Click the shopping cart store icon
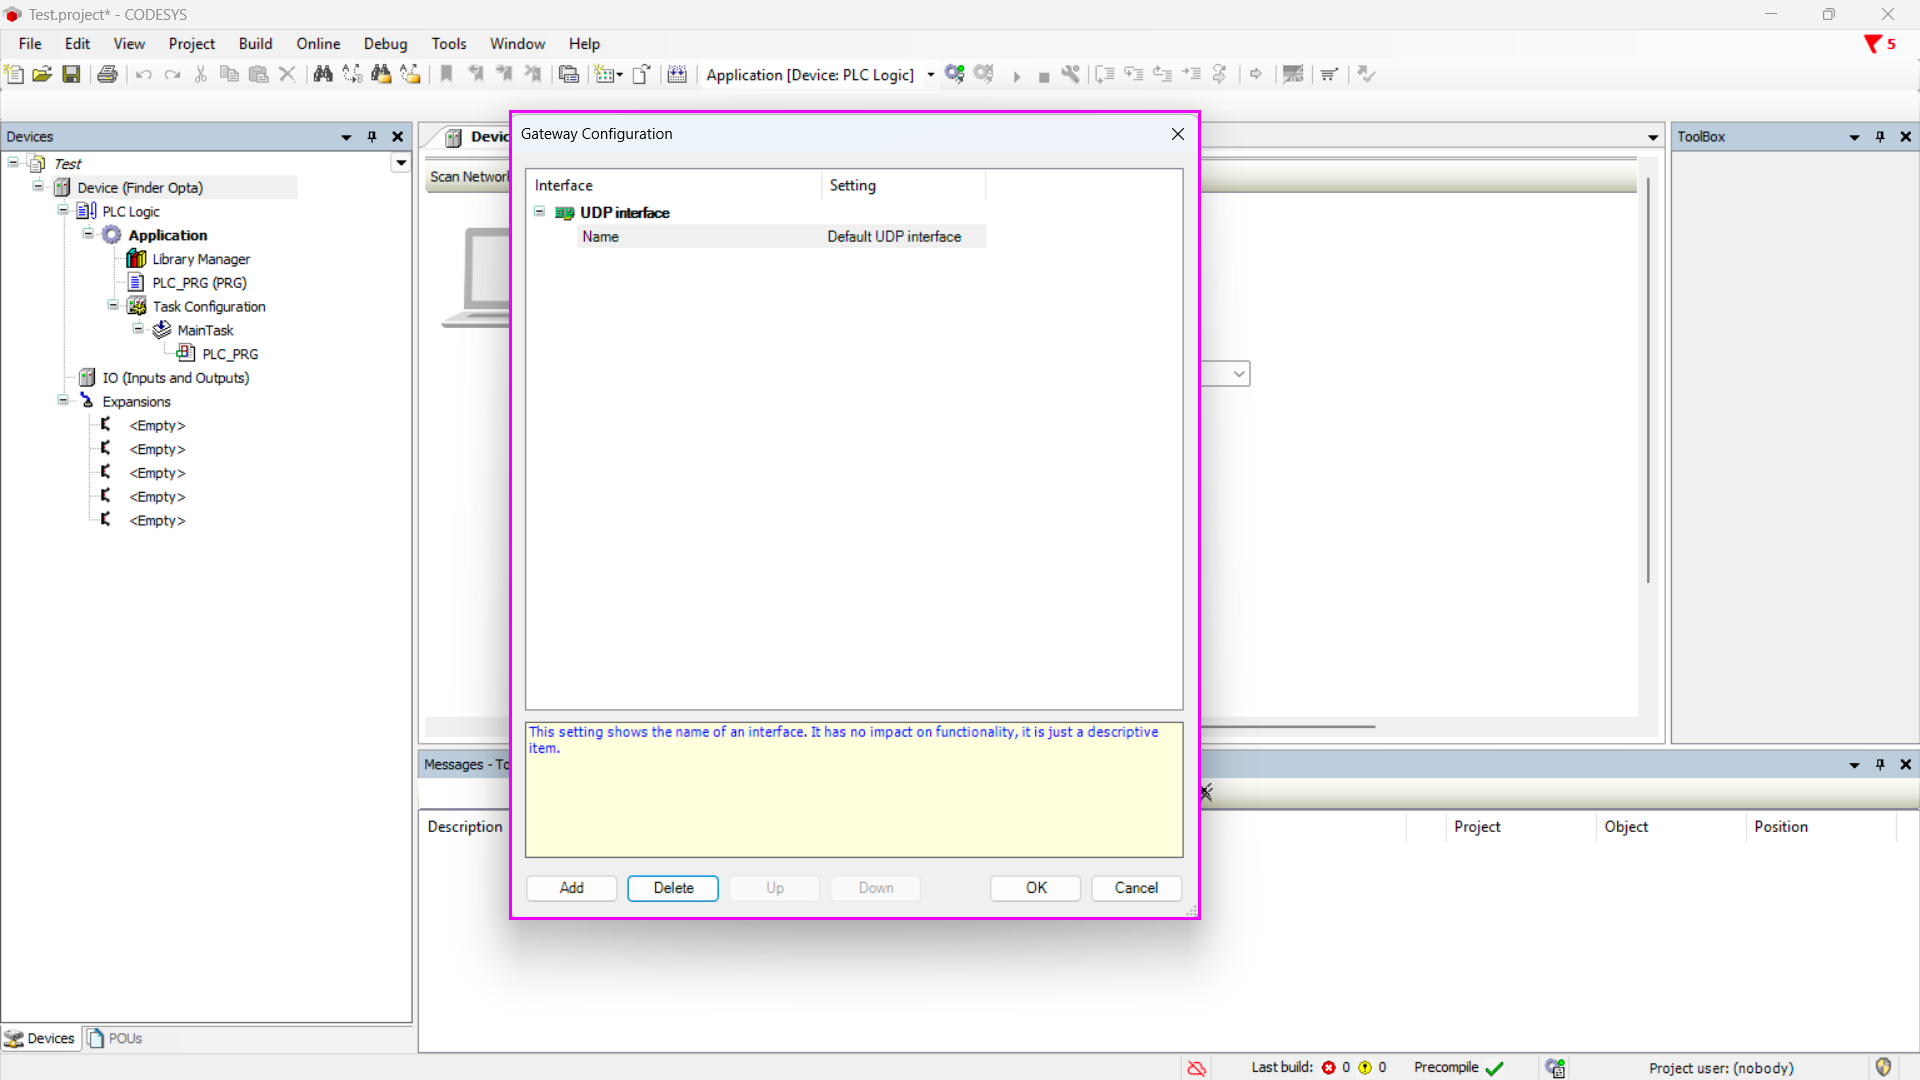 click(1328, 74)
